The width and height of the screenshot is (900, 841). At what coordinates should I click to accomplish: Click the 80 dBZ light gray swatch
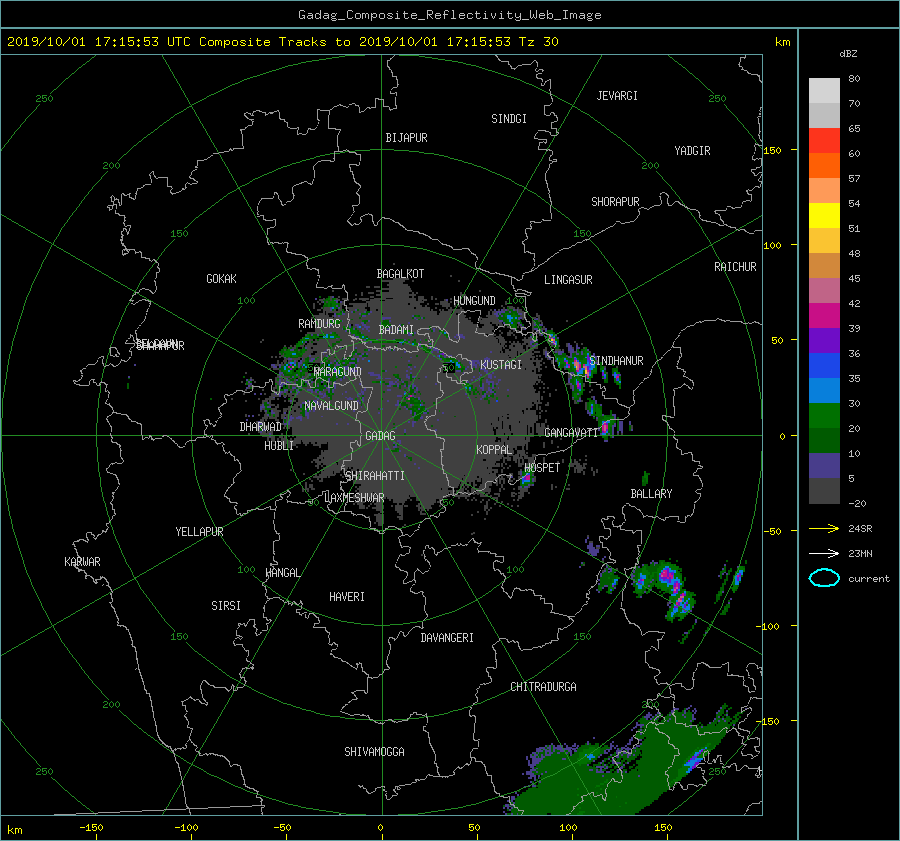pyautogui.click(x=824, y=91)
